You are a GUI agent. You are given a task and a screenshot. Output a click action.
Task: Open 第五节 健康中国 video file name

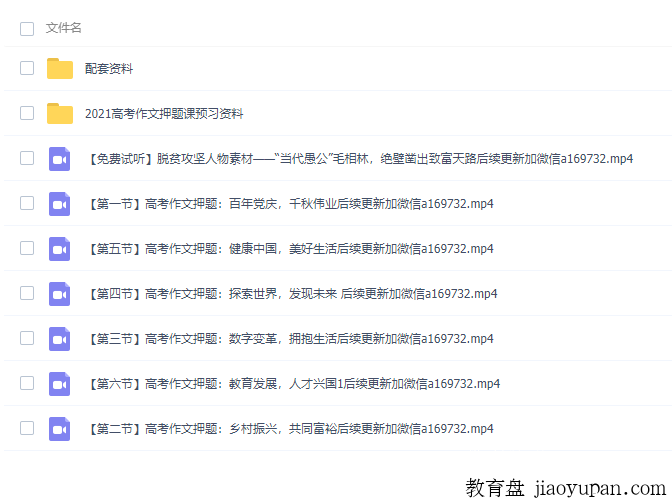pyautogui.click(x=289, y=249)
